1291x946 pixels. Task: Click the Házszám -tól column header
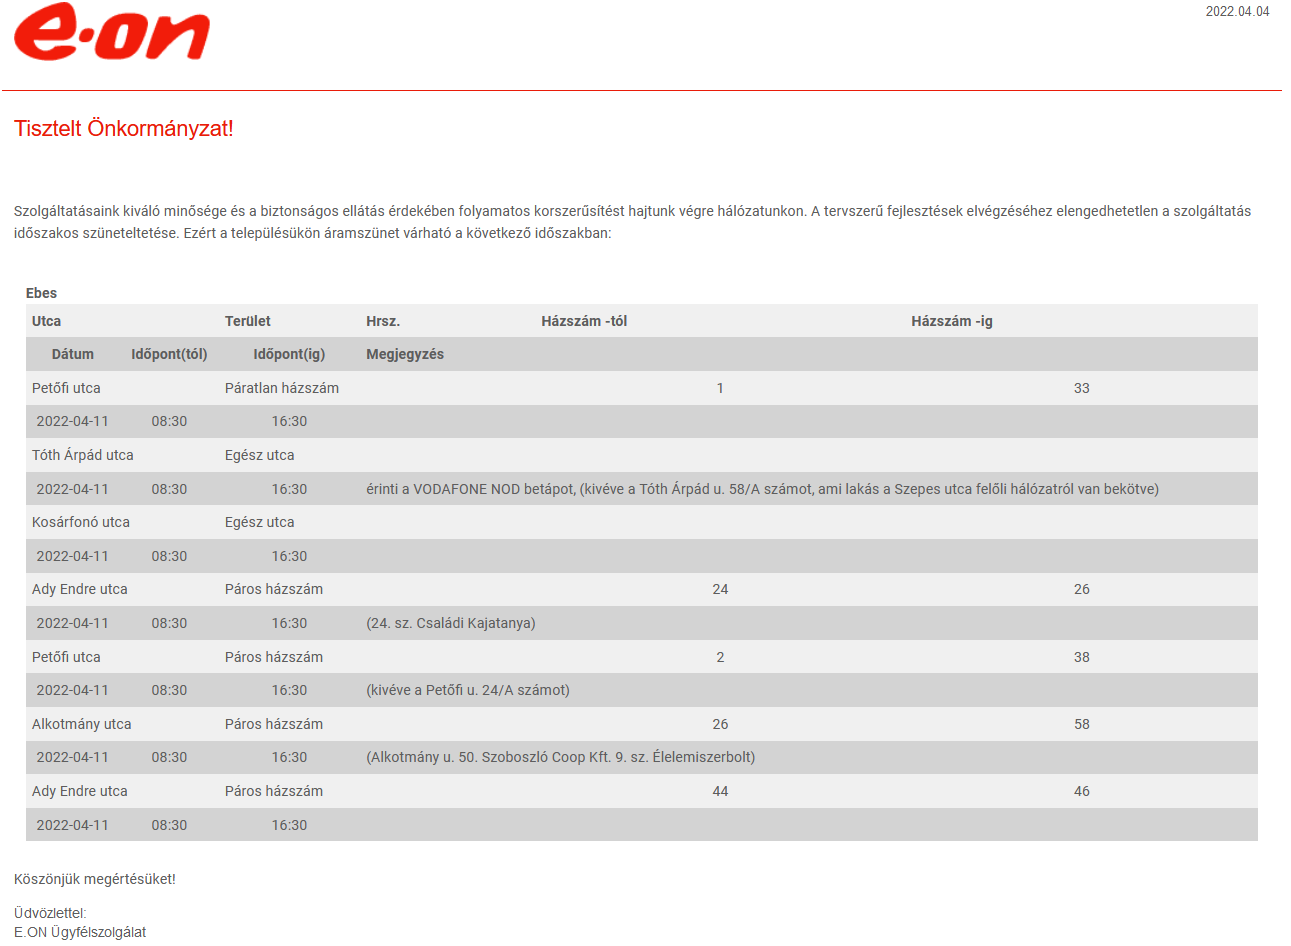tap(584, 321)
